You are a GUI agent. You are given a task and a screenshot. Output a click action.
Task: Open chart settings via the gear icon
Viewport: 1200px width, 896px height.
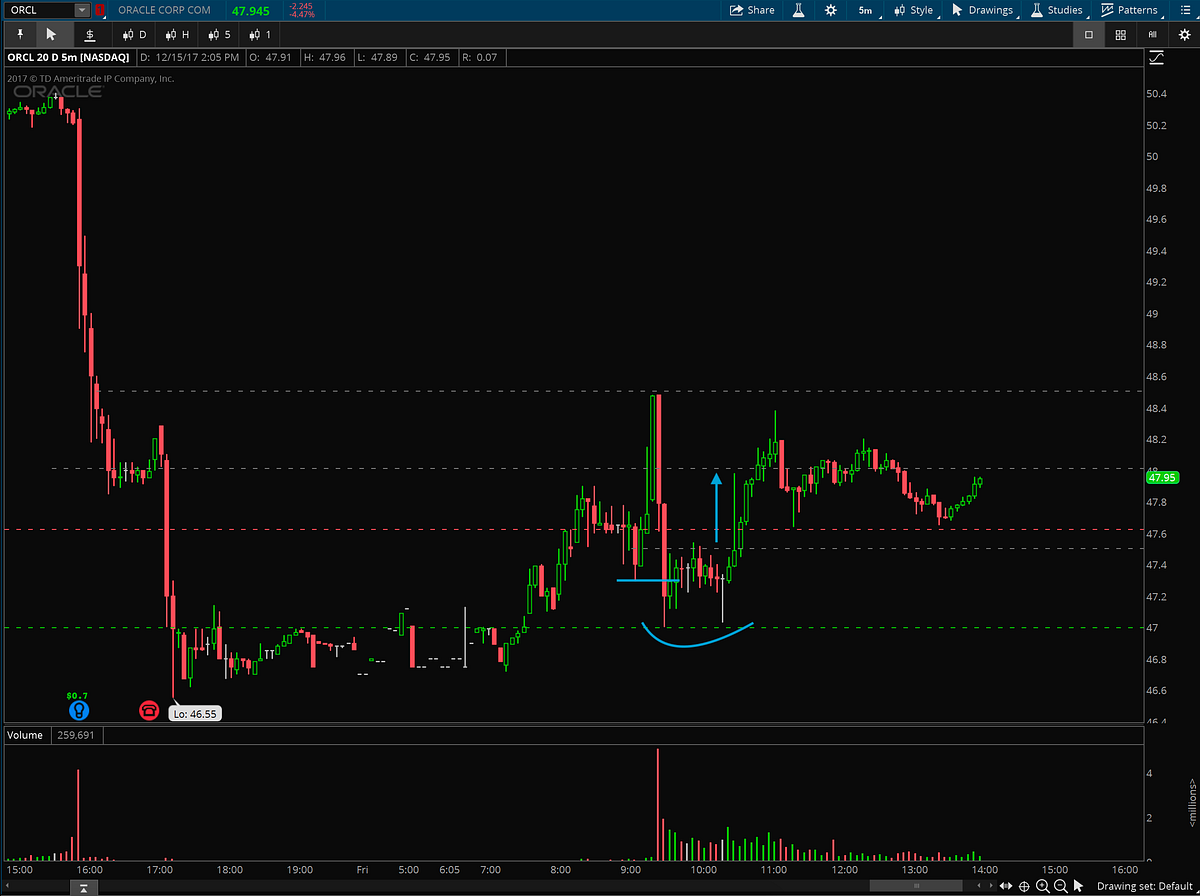pyautogui.click(x=833, y=10)
